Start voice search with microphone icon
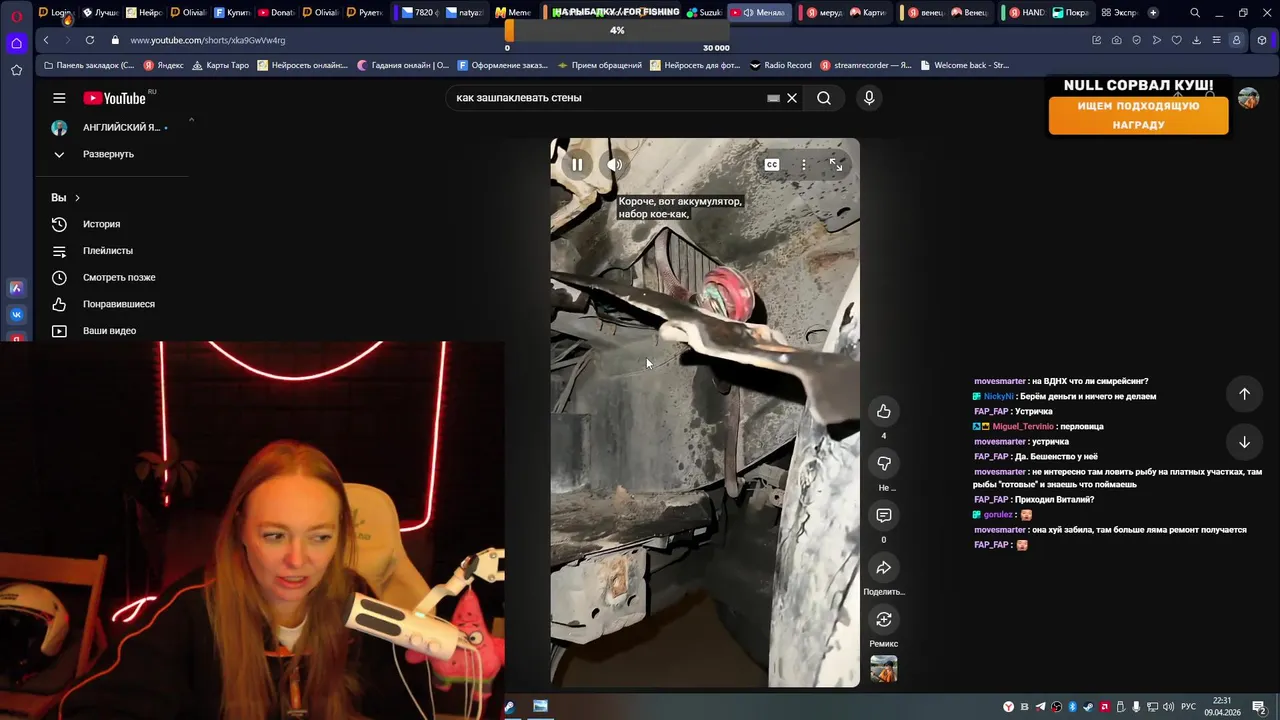The width and height of the screenshot is (1280, 720). tap(869, 98)
